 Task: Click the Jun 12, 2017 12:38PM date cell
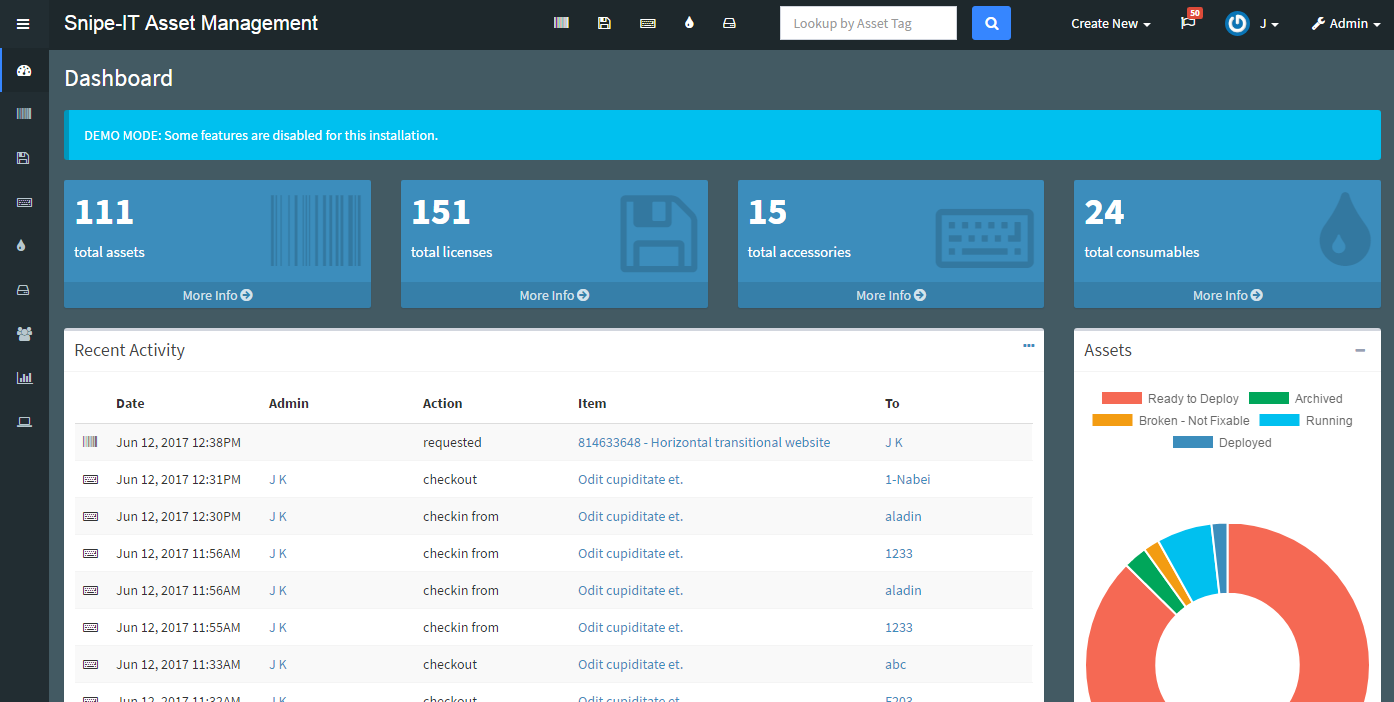coord(178,442)
